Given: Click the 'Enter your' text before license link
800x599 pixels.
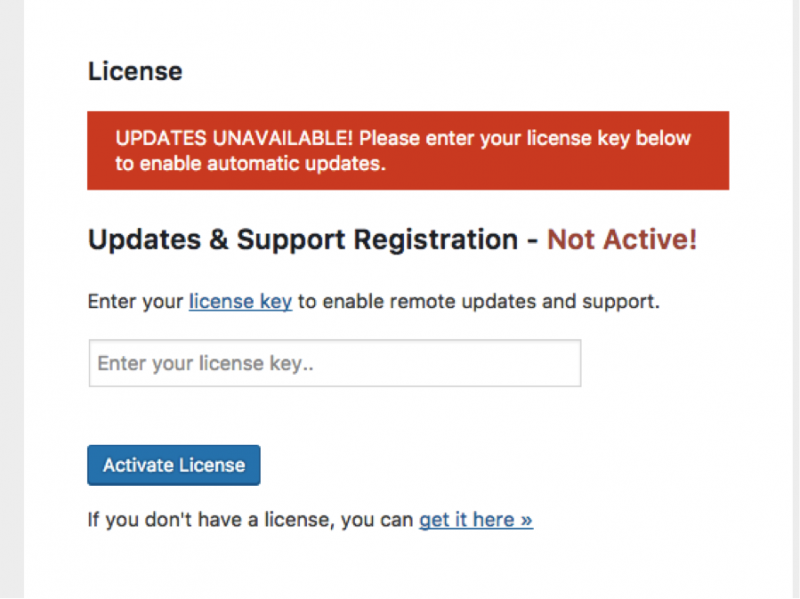Looking at the screenshot, I should 135,302.
